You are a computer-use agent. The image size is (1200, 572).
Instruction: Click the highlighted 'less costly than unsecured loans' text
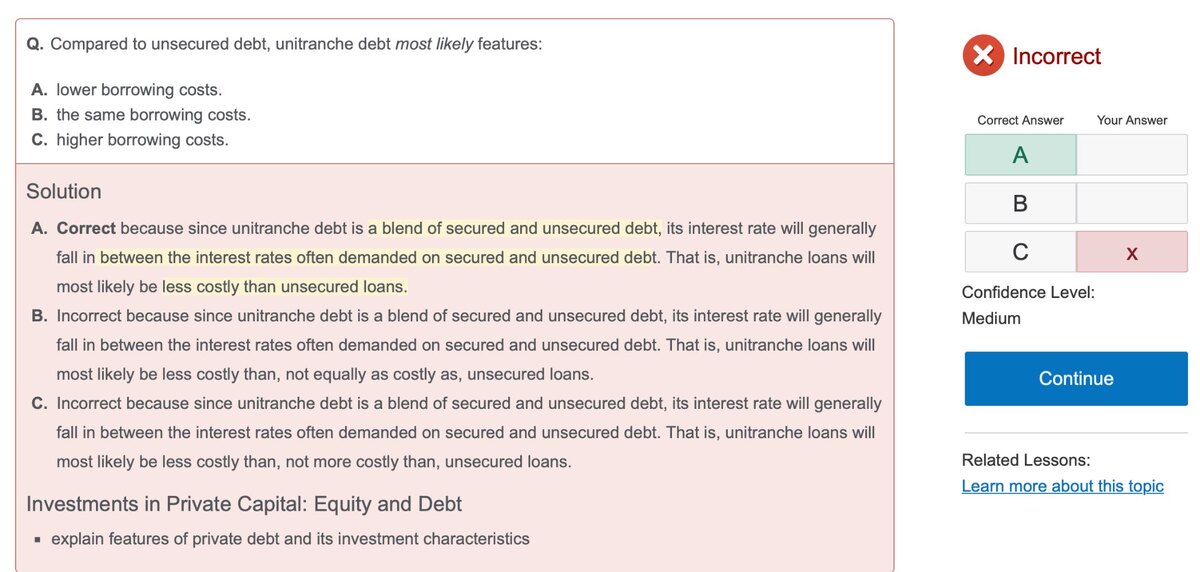pos(285,287)
